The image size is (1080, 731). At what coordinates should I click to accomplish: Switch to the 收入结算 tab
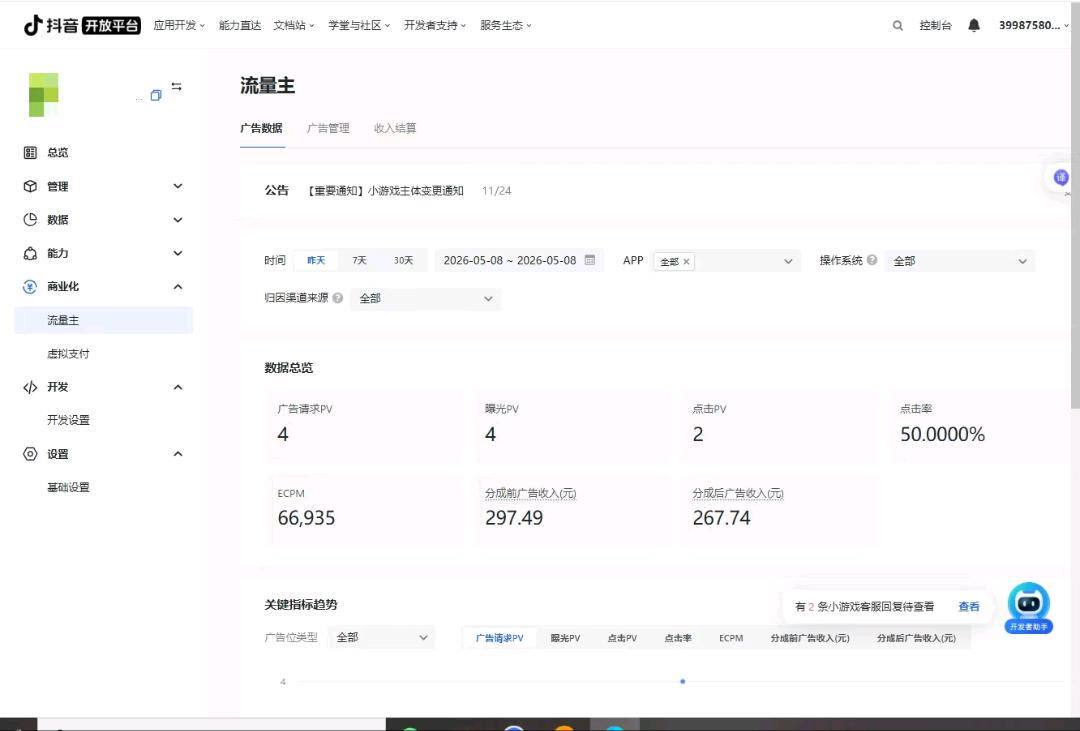click(395, 128)
